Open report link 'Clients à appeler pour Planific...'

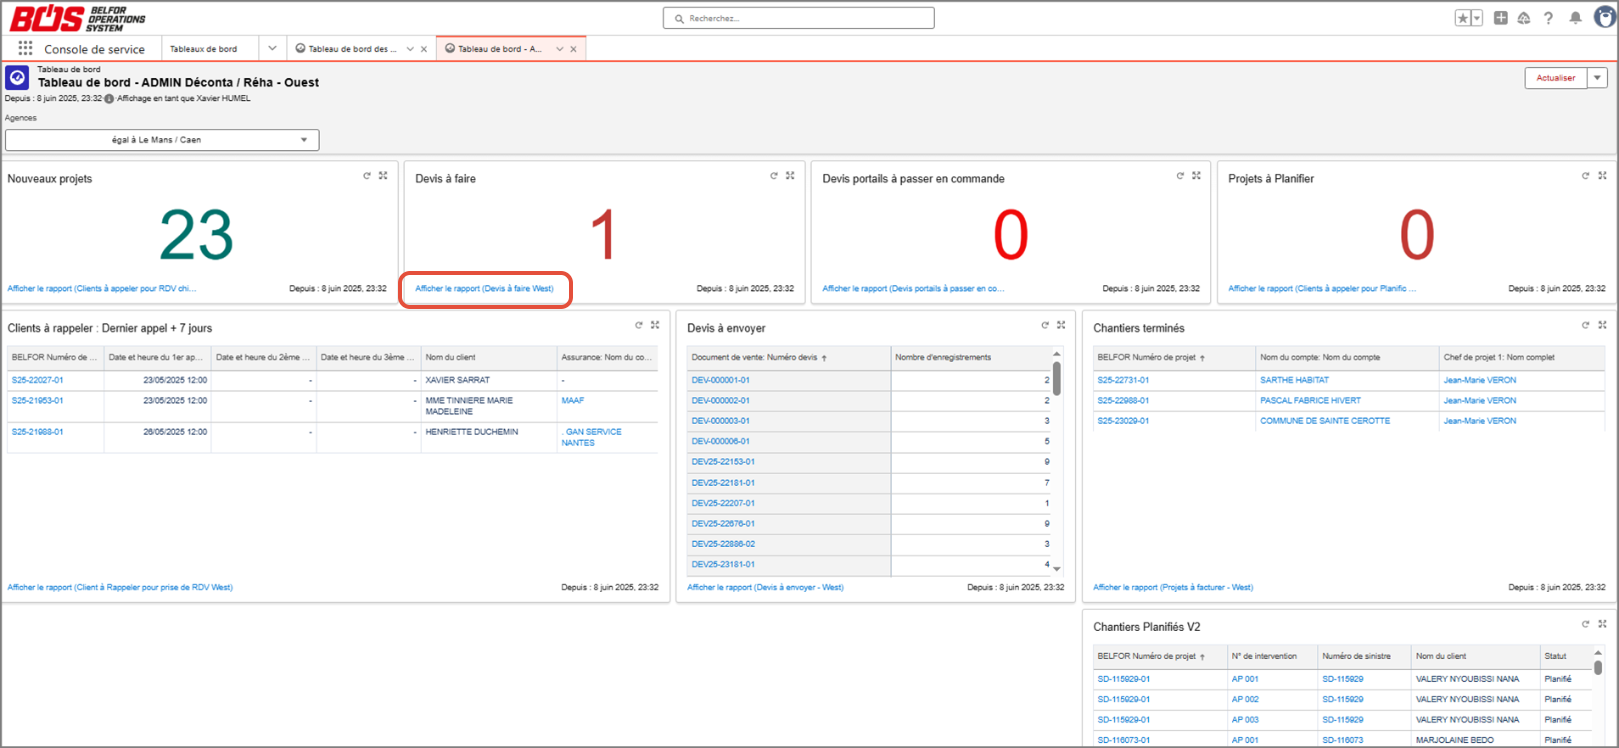pos(1322,288)
